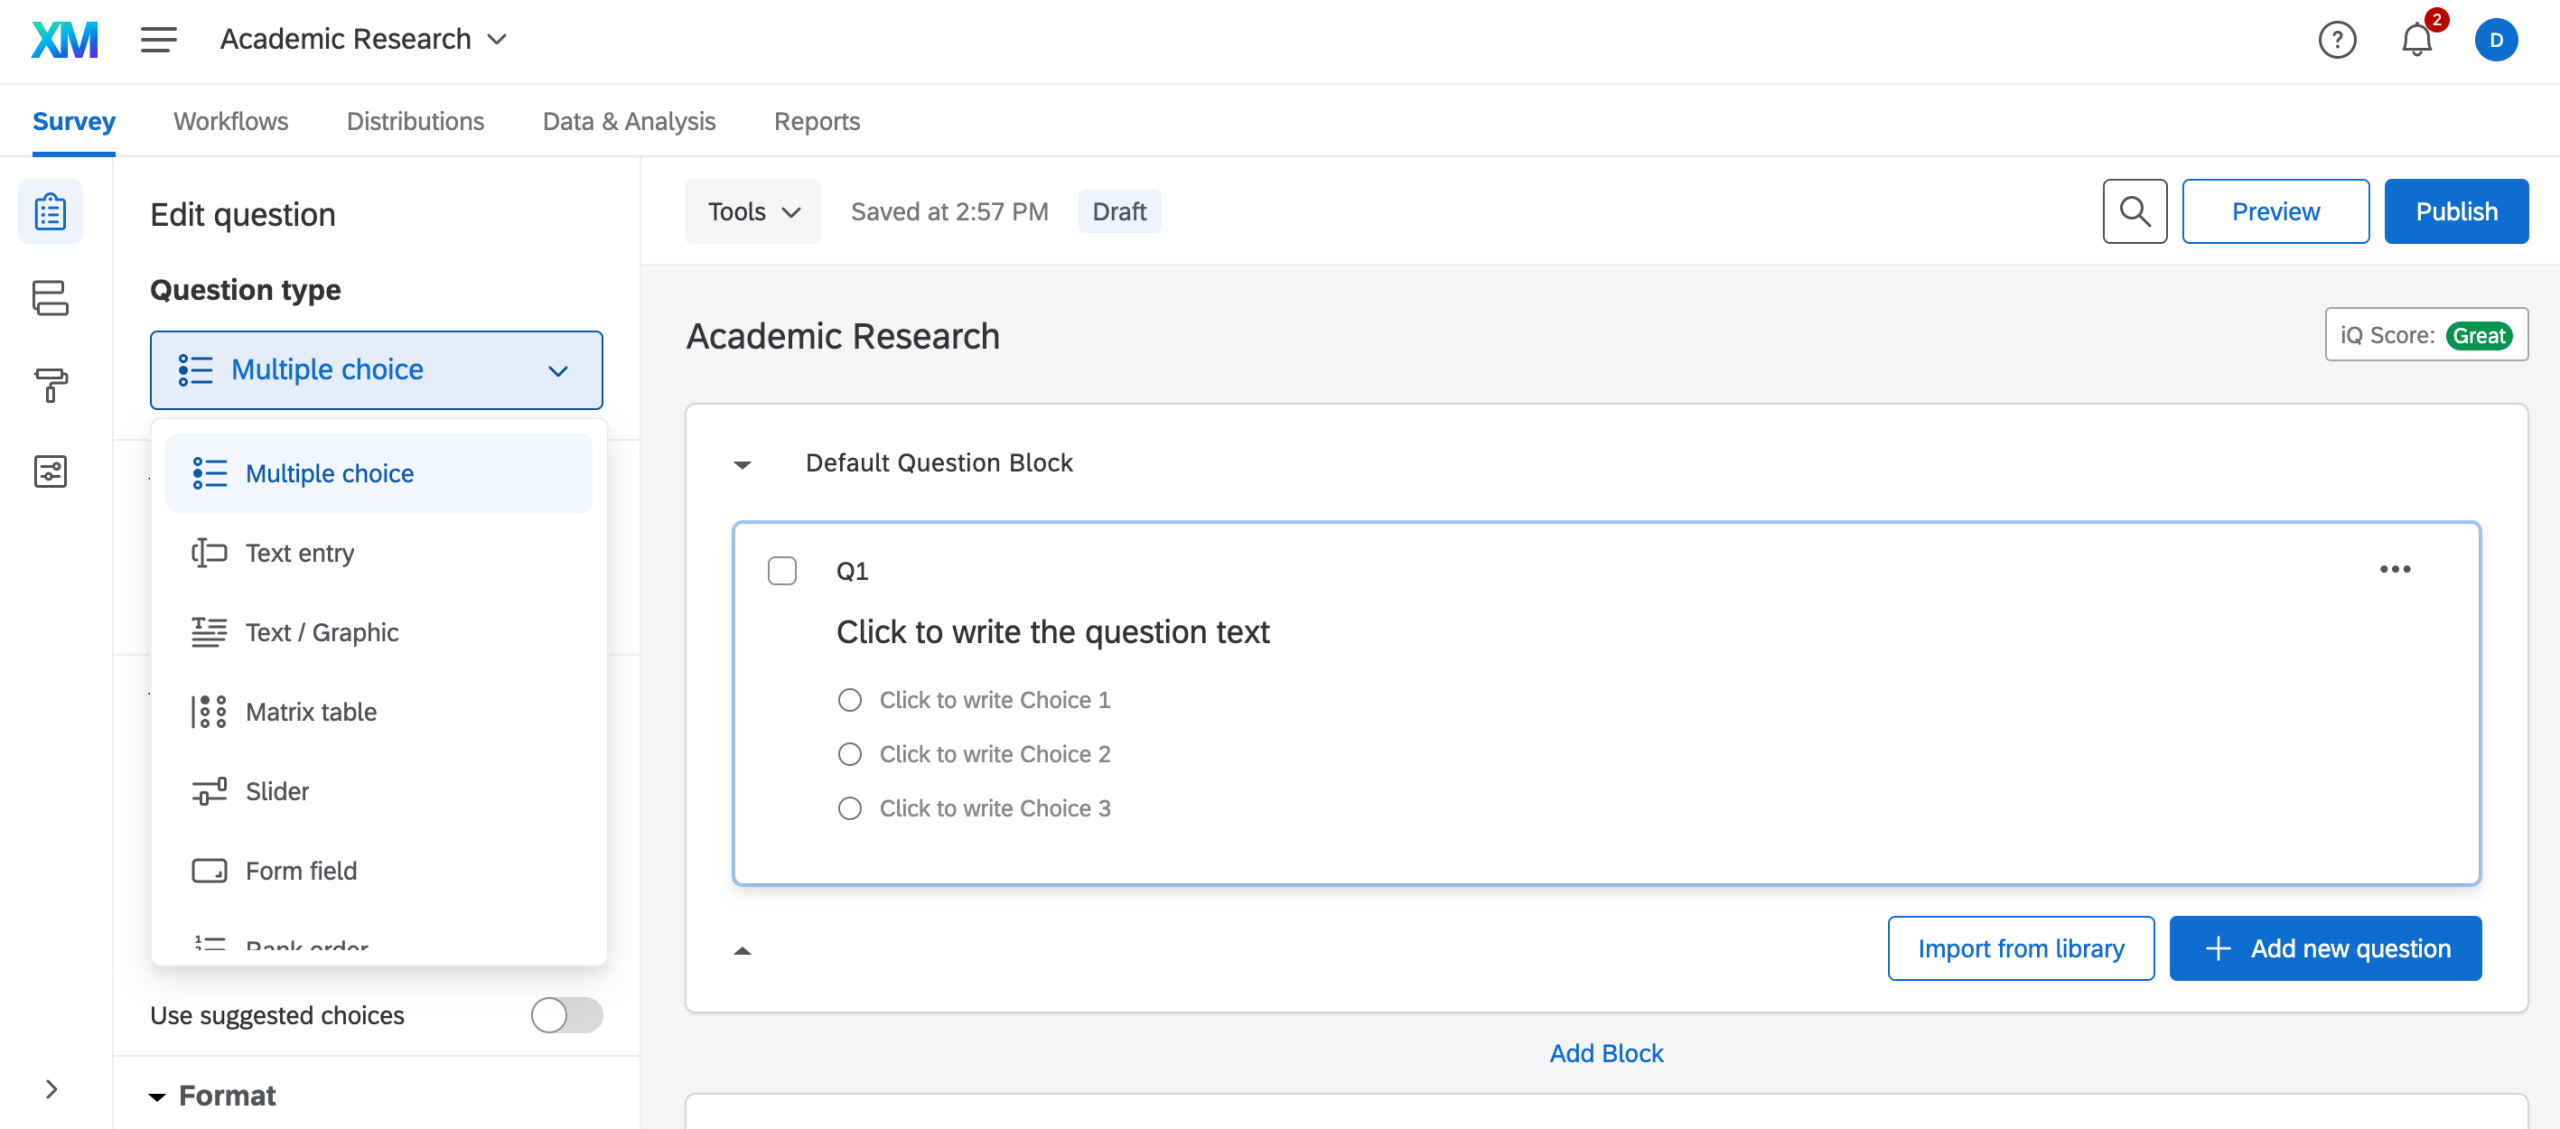Click the Publish button
2560x1129 pixels.
point(2457,211)
